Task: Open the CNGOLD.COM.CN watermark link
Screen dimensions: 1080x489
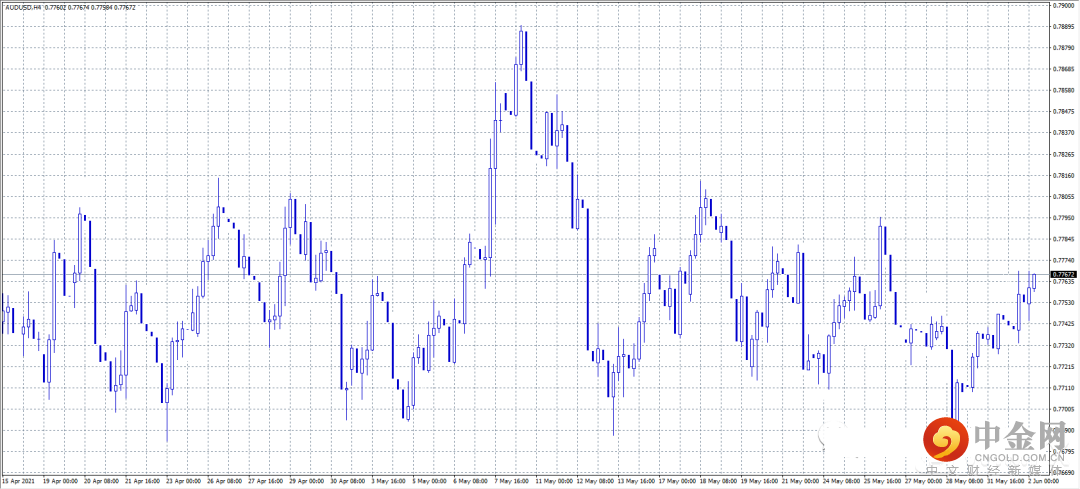Action: (1017, 455)
